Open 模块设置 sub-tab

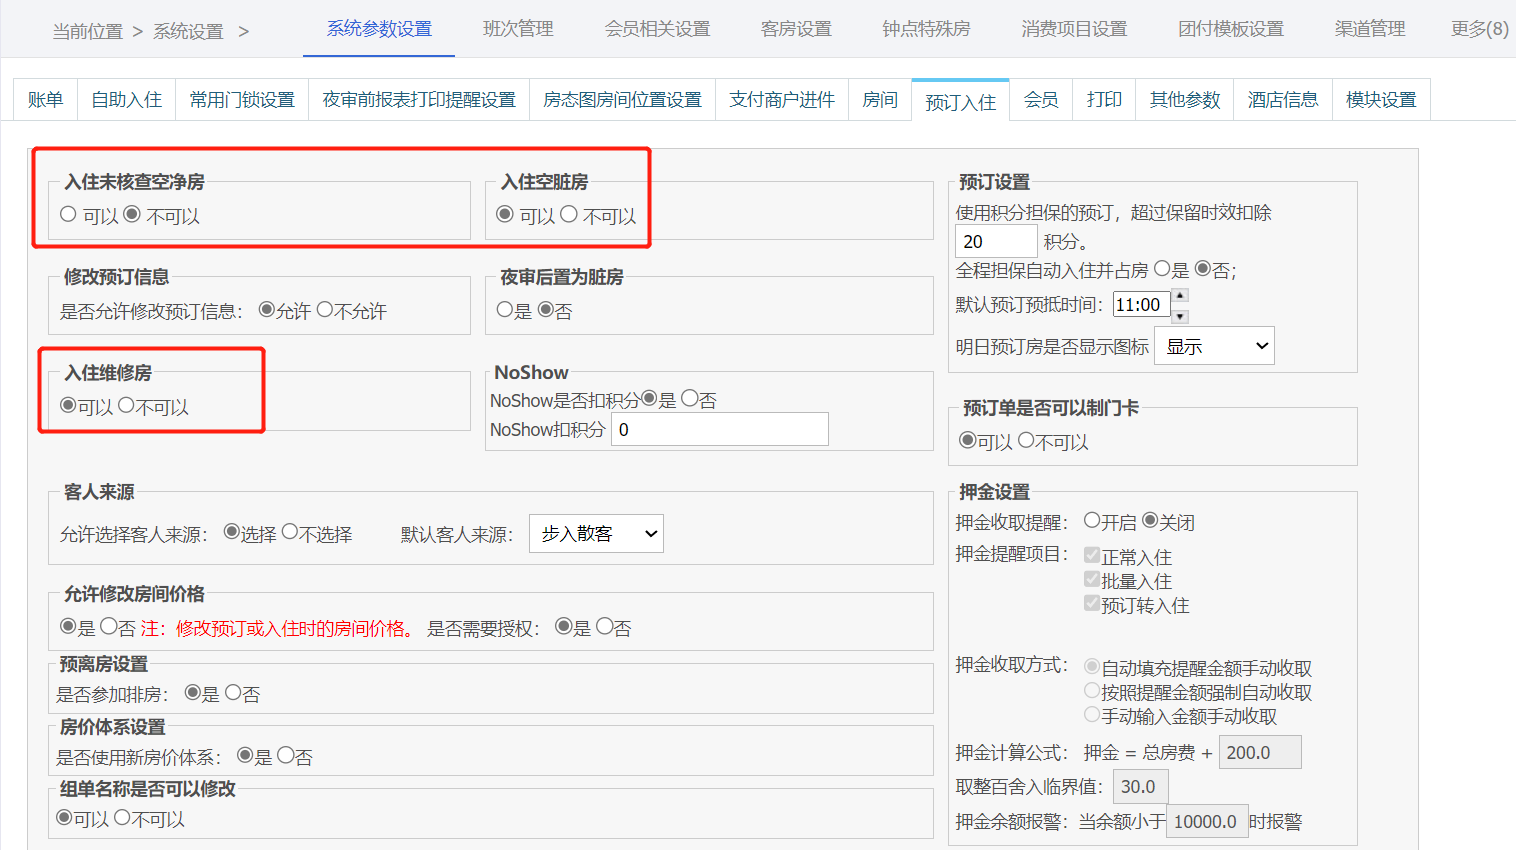coord(1381,100)
